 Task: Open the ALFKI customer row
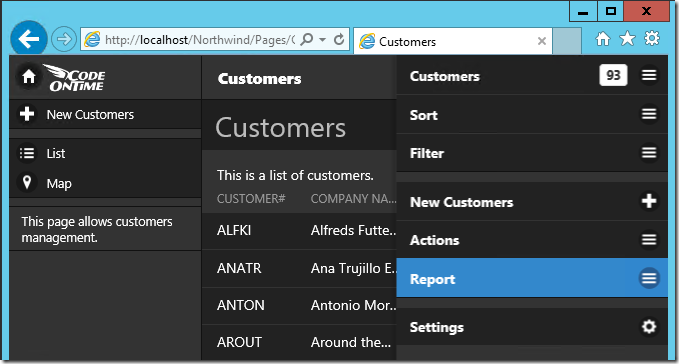(299, 231)
